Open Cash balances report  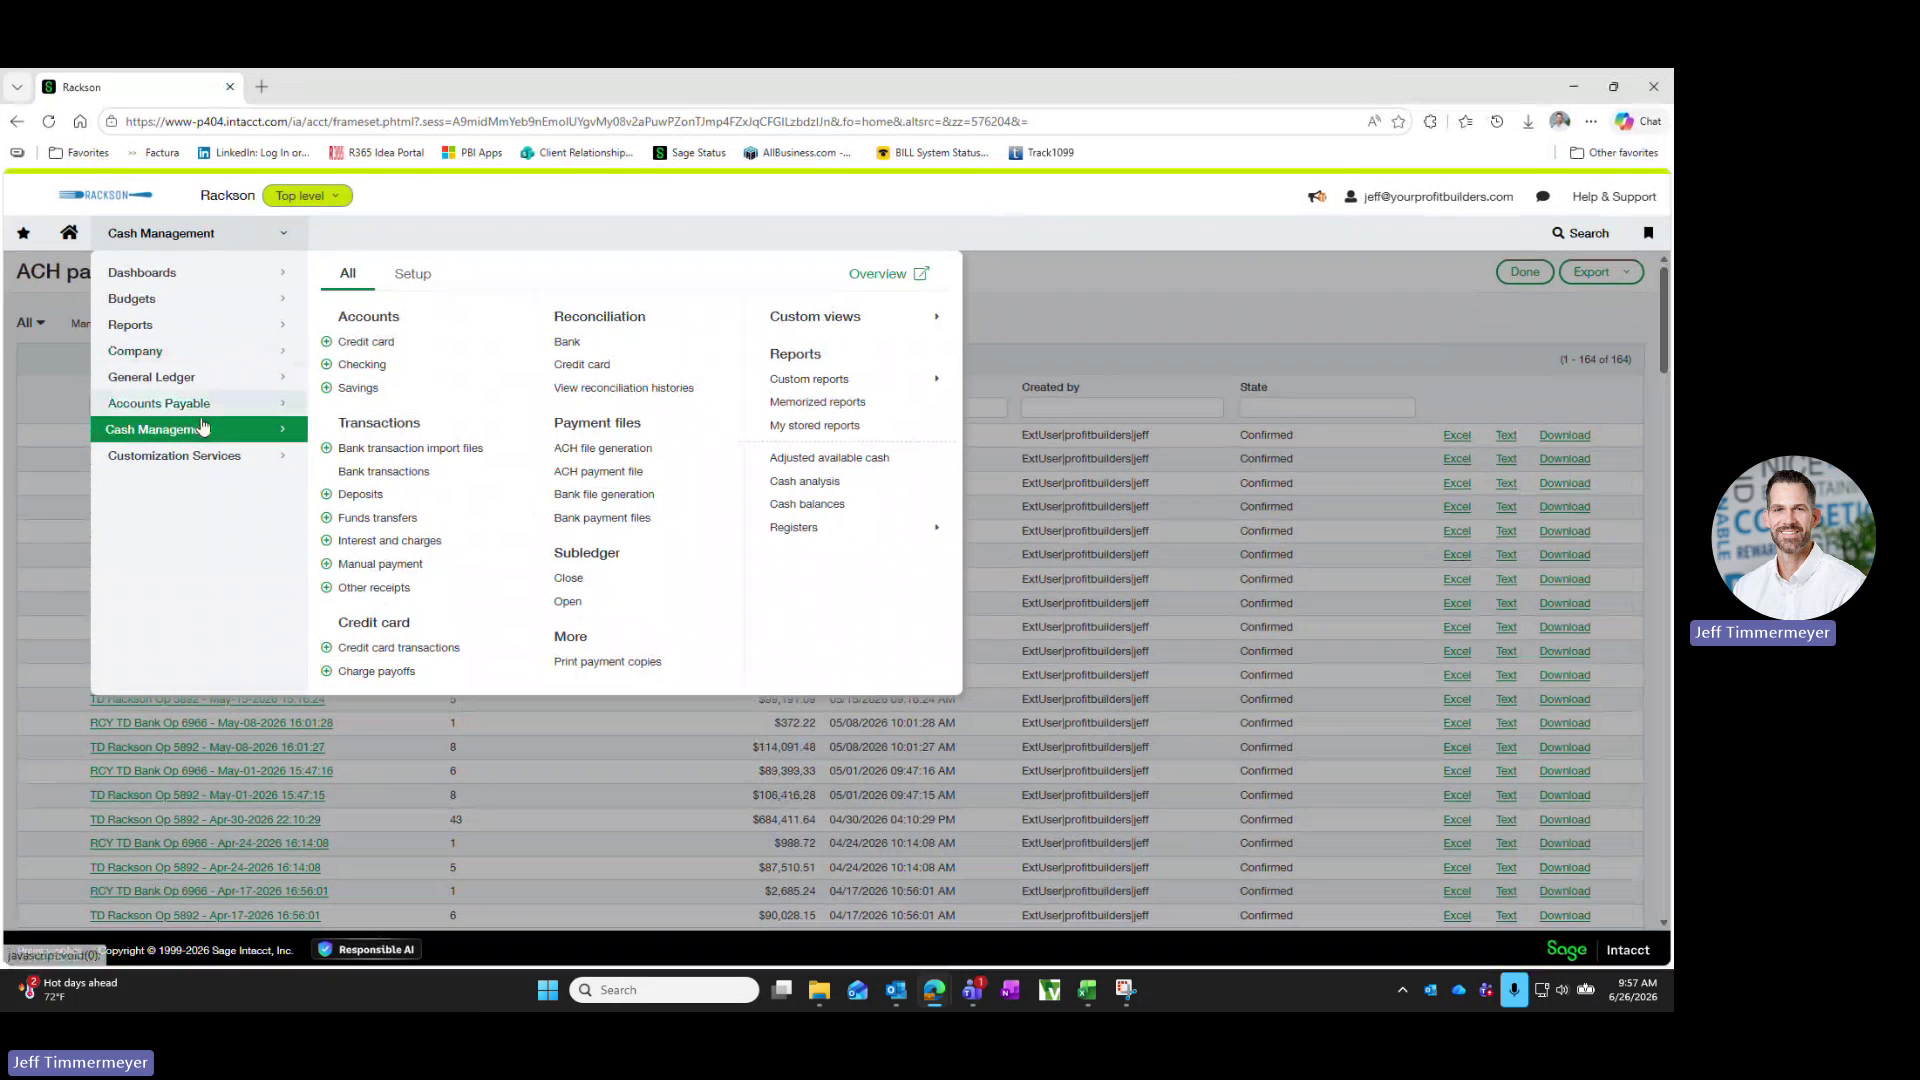[807, 504]
